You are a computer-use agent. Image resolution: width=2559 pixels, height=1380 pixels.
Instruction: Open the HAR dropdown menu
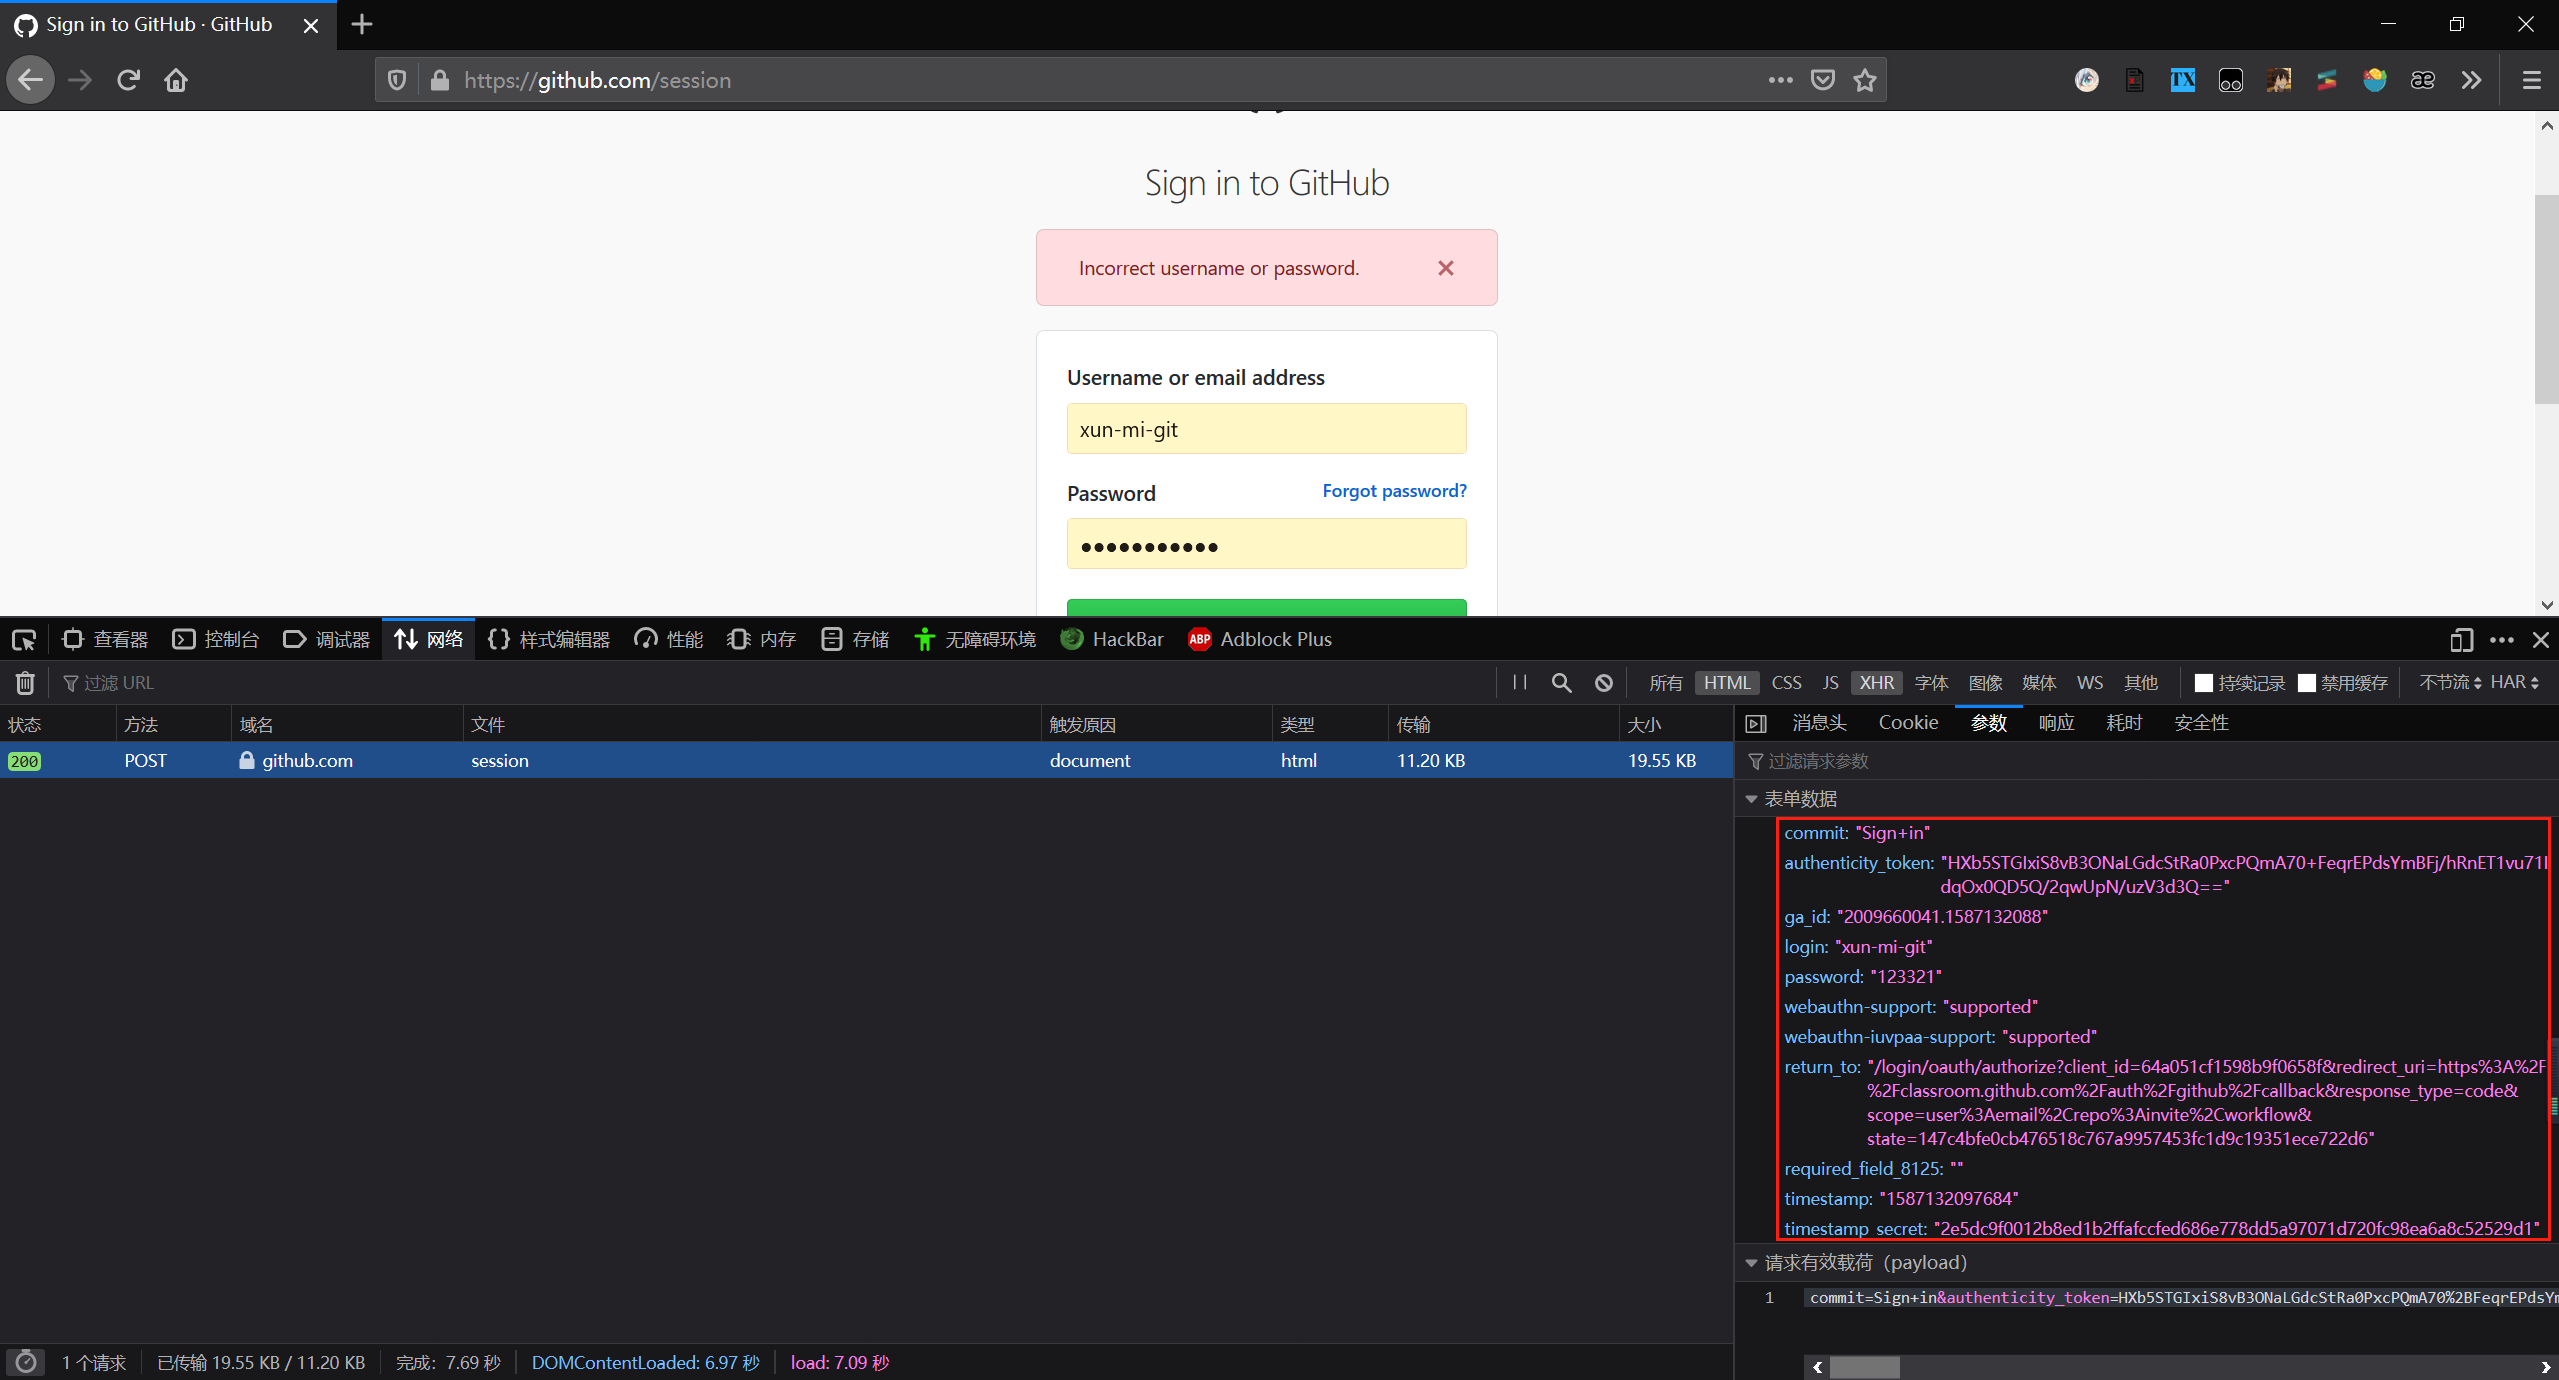[x=2514, y=682]
